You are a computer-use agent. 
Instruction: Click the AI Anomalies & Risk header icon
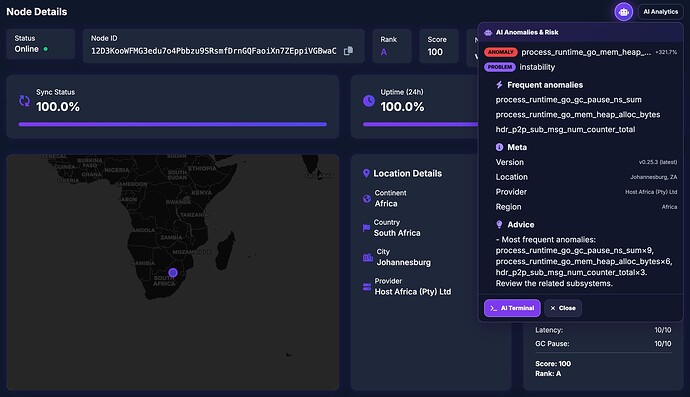click(x=488, y=33)
